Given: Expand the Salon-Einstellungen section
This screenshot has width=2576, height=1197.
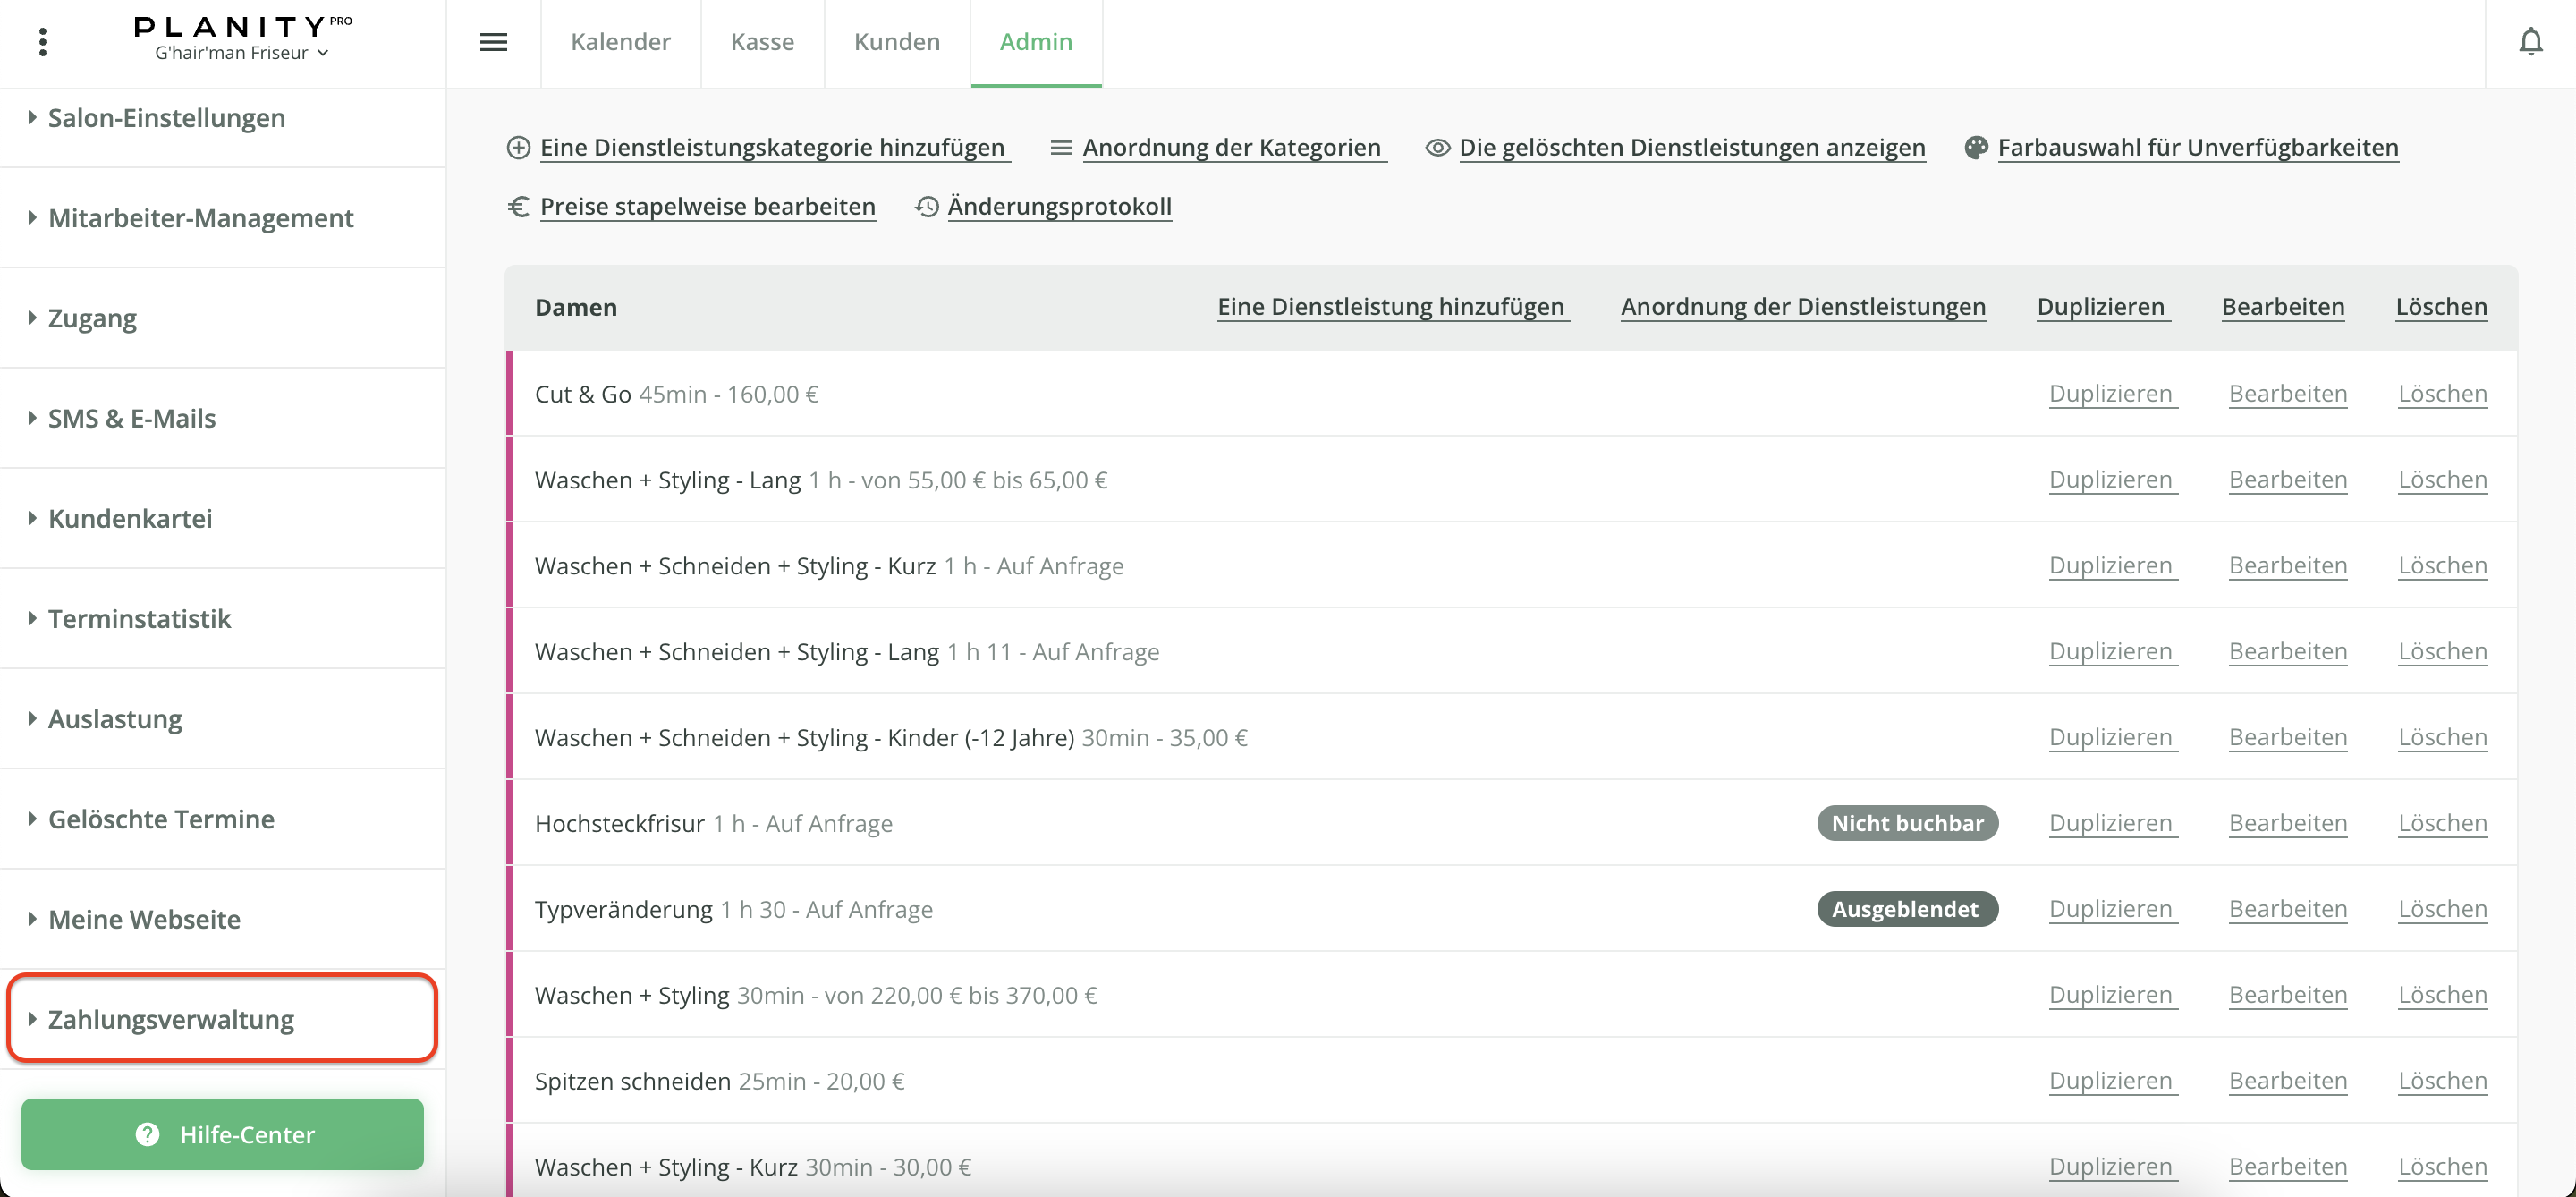Looking at the screenshot, I should (166, 118).
